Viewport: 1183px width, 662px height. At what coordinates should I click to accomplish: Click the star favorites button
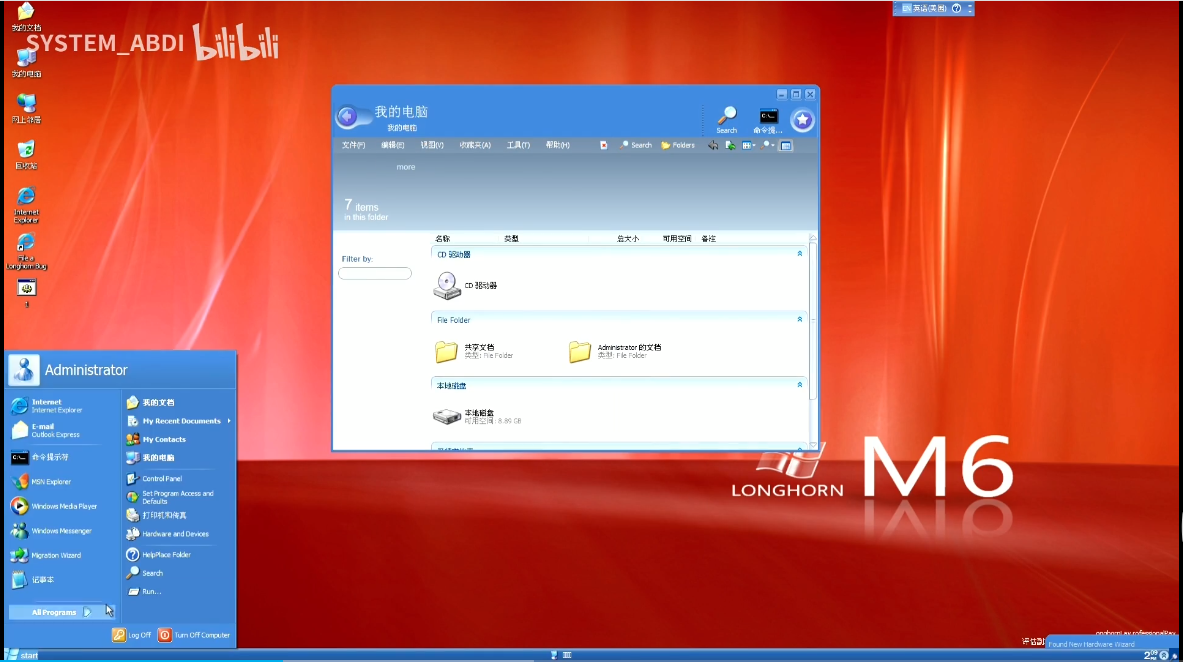tap(802, 120)
